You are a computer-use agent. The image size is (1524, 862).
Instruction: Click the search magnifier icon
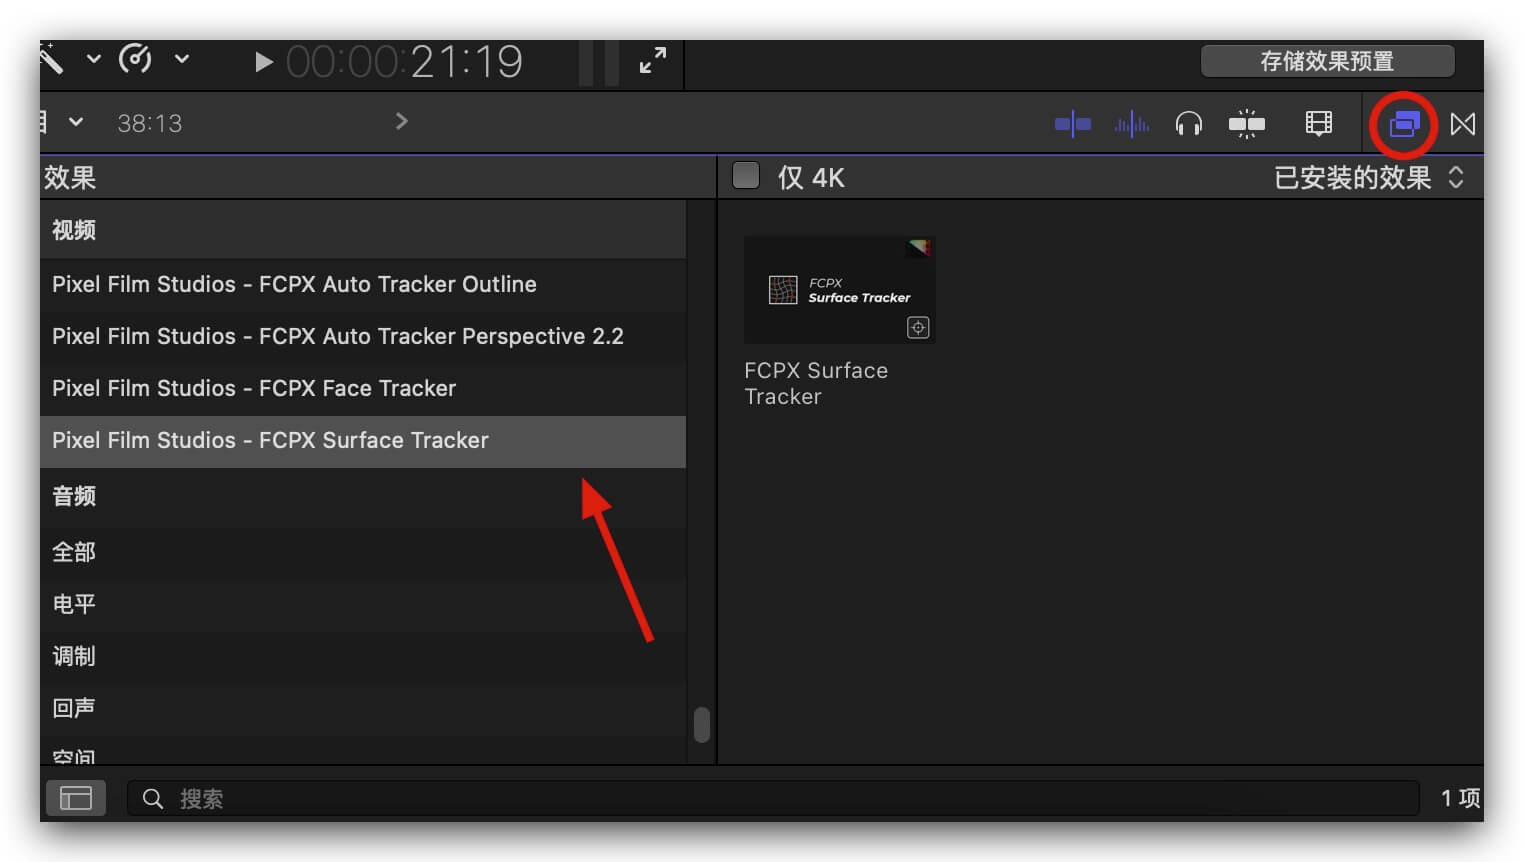153,798
